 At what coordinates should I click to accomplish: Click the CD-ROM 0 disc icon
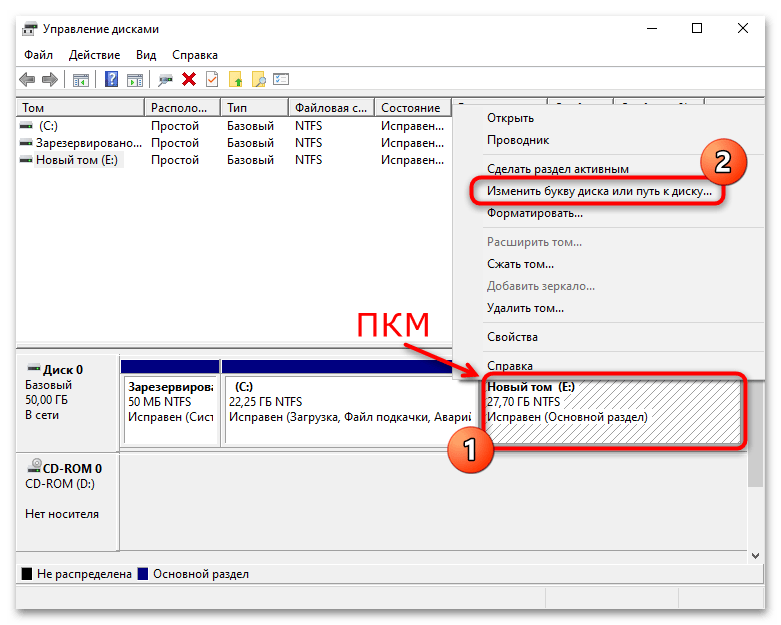(x=34, y=466)
